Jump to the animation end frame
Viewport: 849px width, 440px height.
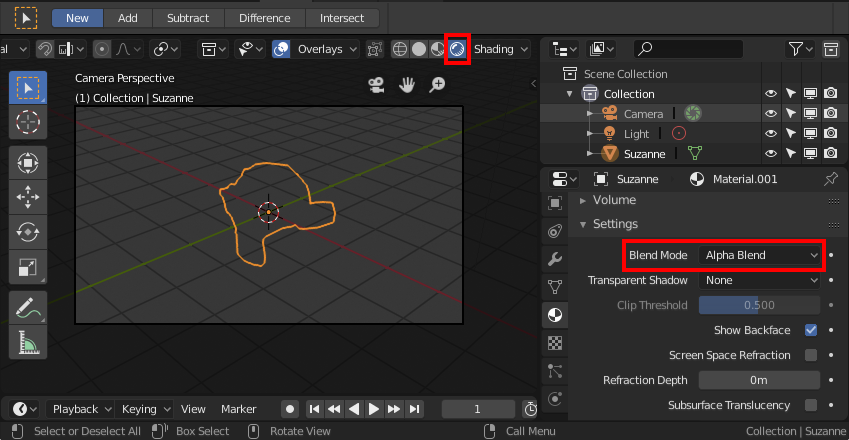coord(414,409)
